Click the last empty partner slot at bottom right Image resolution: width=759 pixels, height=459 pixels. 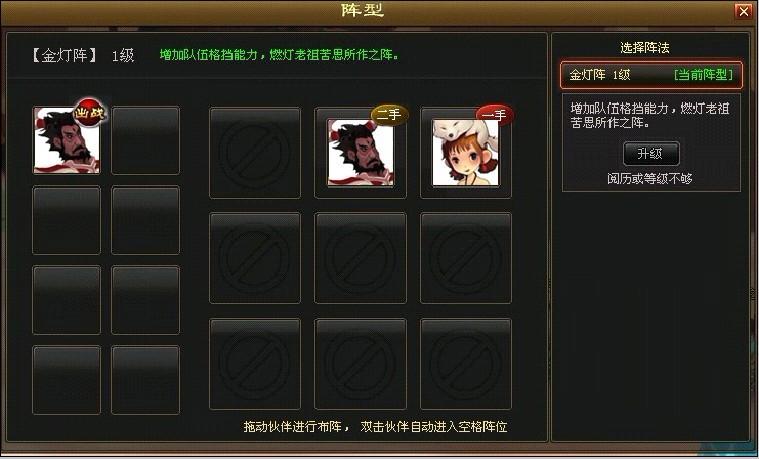(x=146, y=380)
